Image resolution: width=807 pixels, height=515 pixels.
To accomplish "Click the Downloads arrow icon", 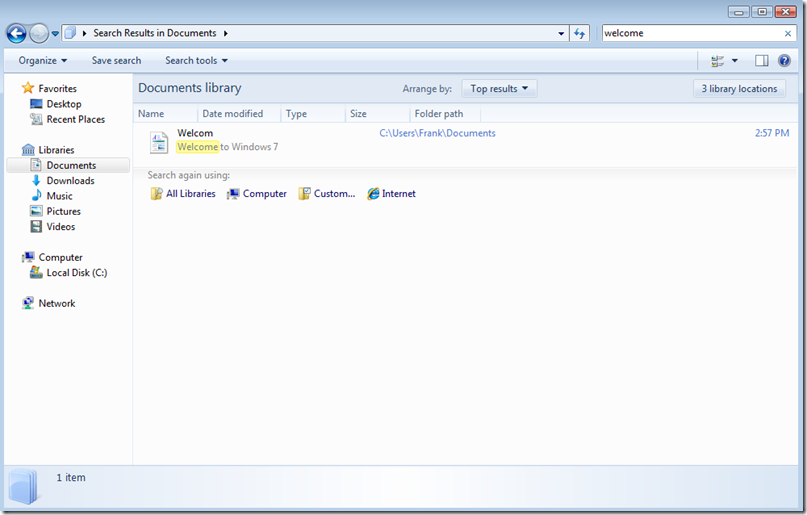I will tap(36, 181).
